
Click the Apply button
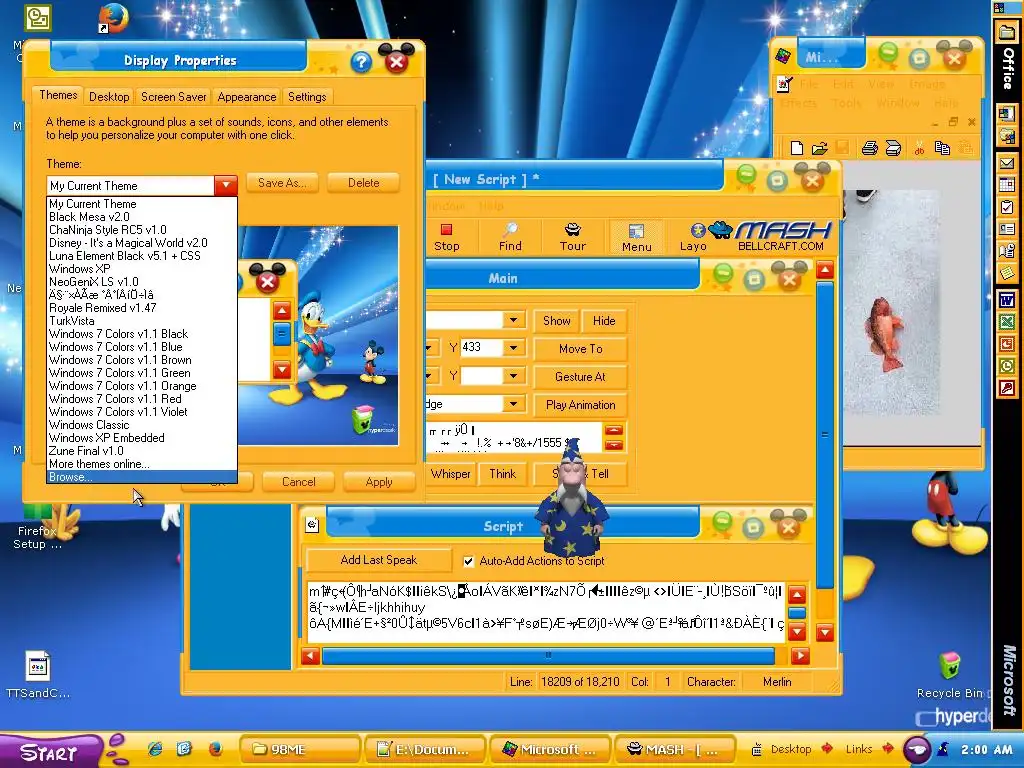[379, 482]
